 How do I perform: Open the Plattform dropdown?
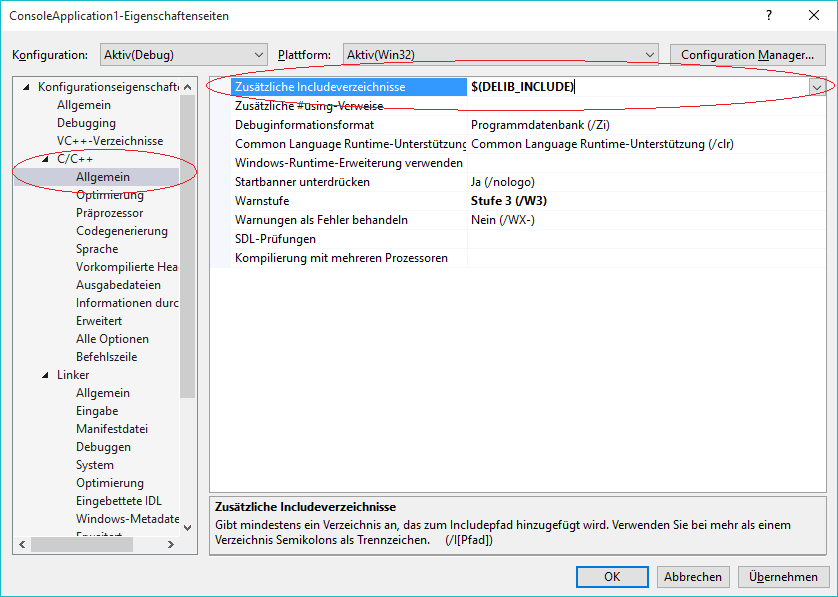(500, 55)
